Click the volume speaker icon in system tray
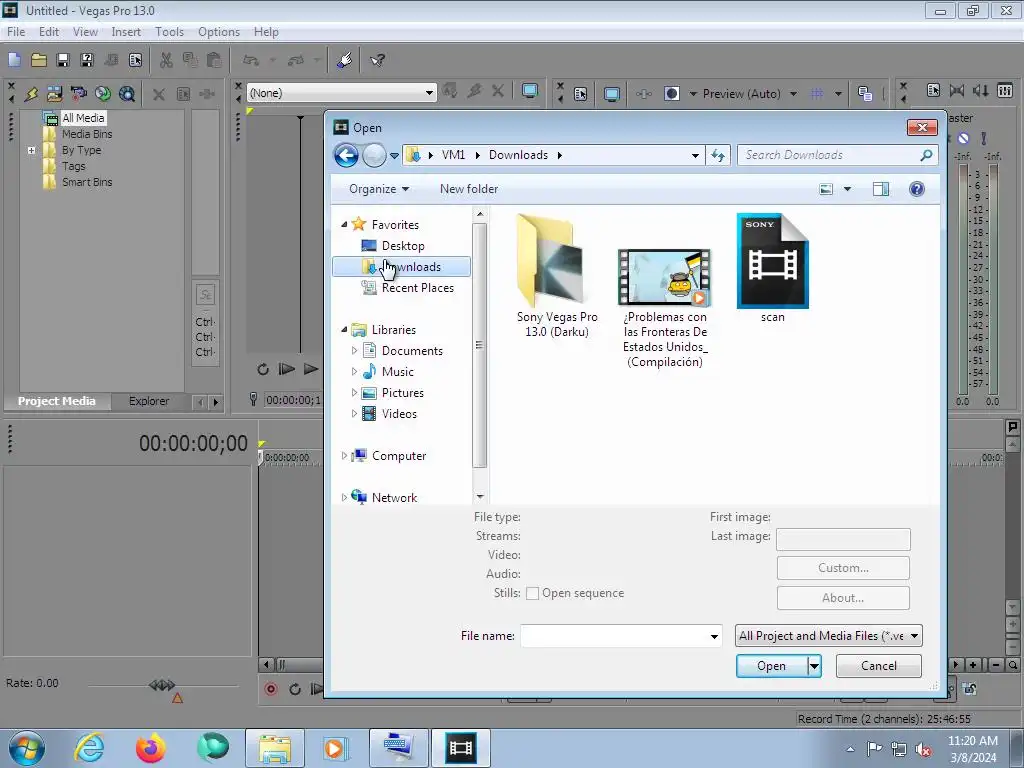The height and width of the screenshot is (768, 1024). (x=923, y=749)
